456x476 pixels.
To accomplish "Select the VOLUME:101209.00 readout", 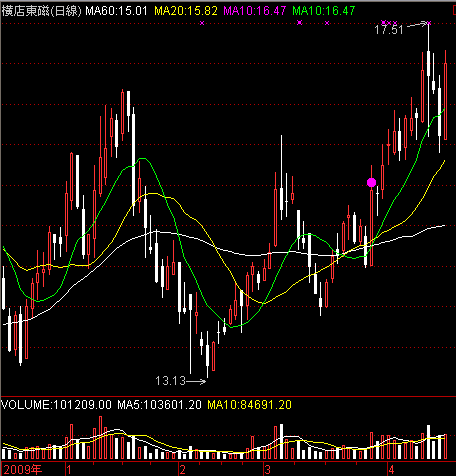I will 57,405.
